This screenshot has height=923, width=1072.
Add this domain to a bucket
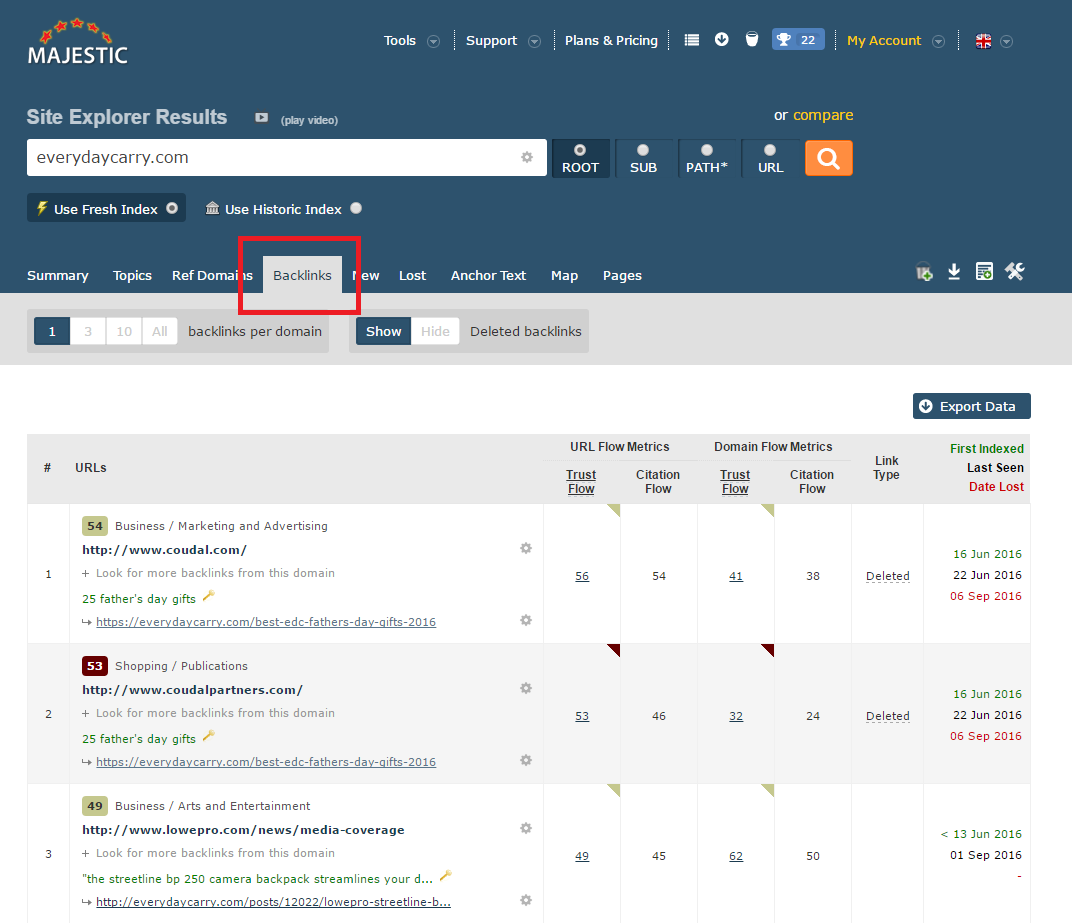(x=922, y=271)
